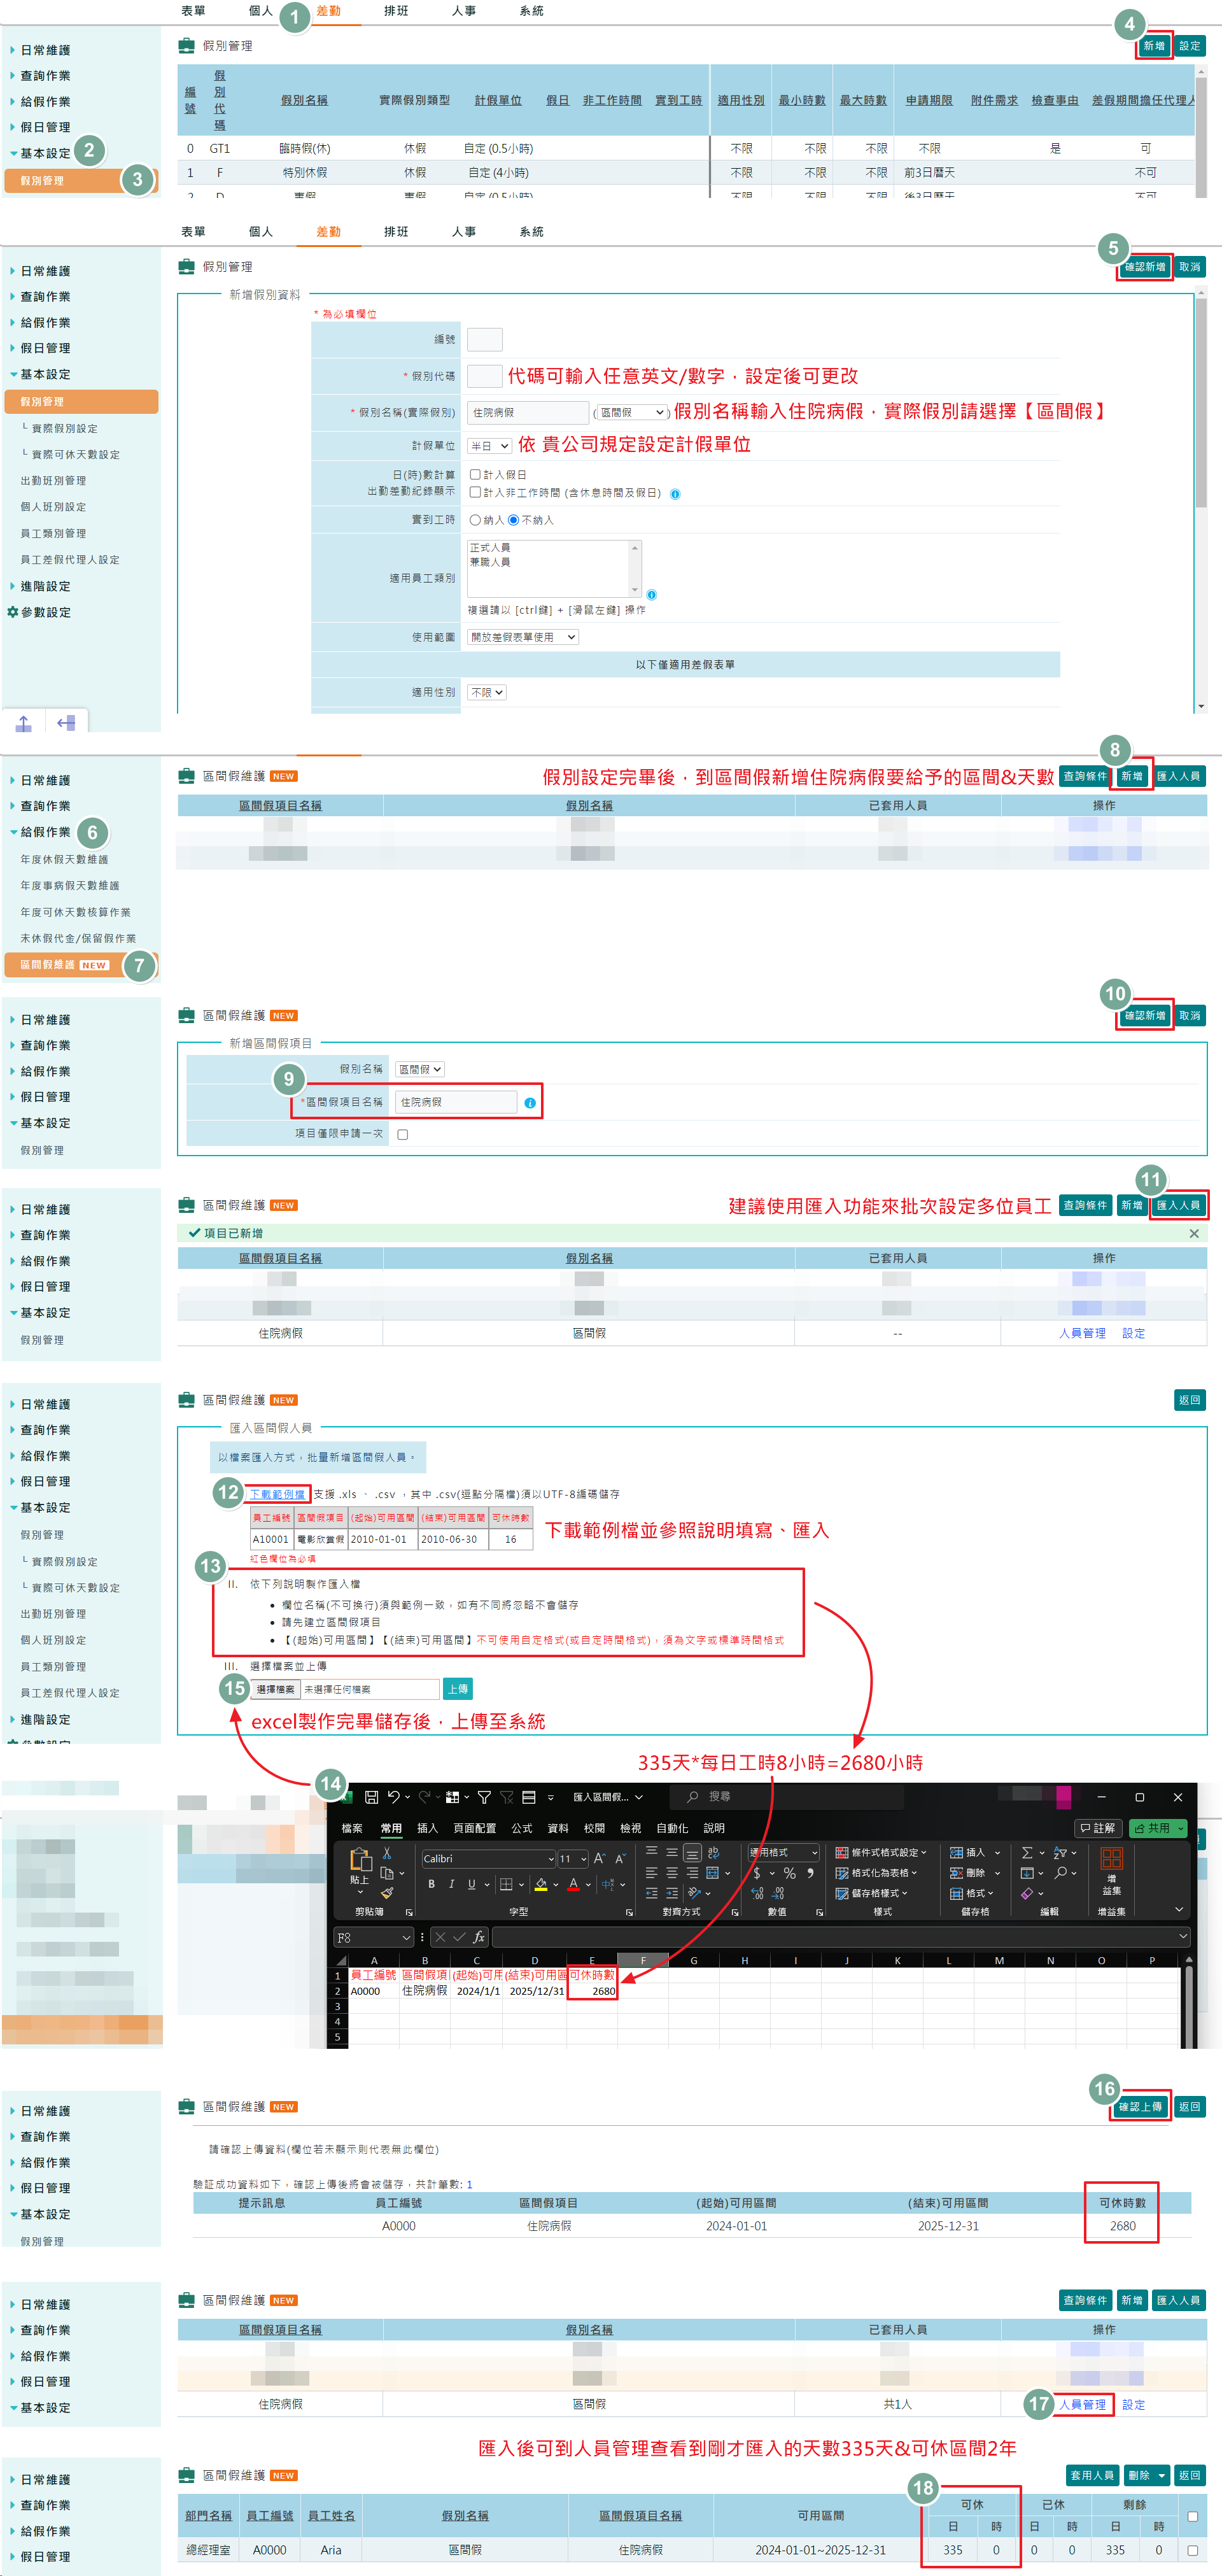Screen dimensions: 1222x2576
Task: Click the Excel format painter brush
Action: [387, 1892]
